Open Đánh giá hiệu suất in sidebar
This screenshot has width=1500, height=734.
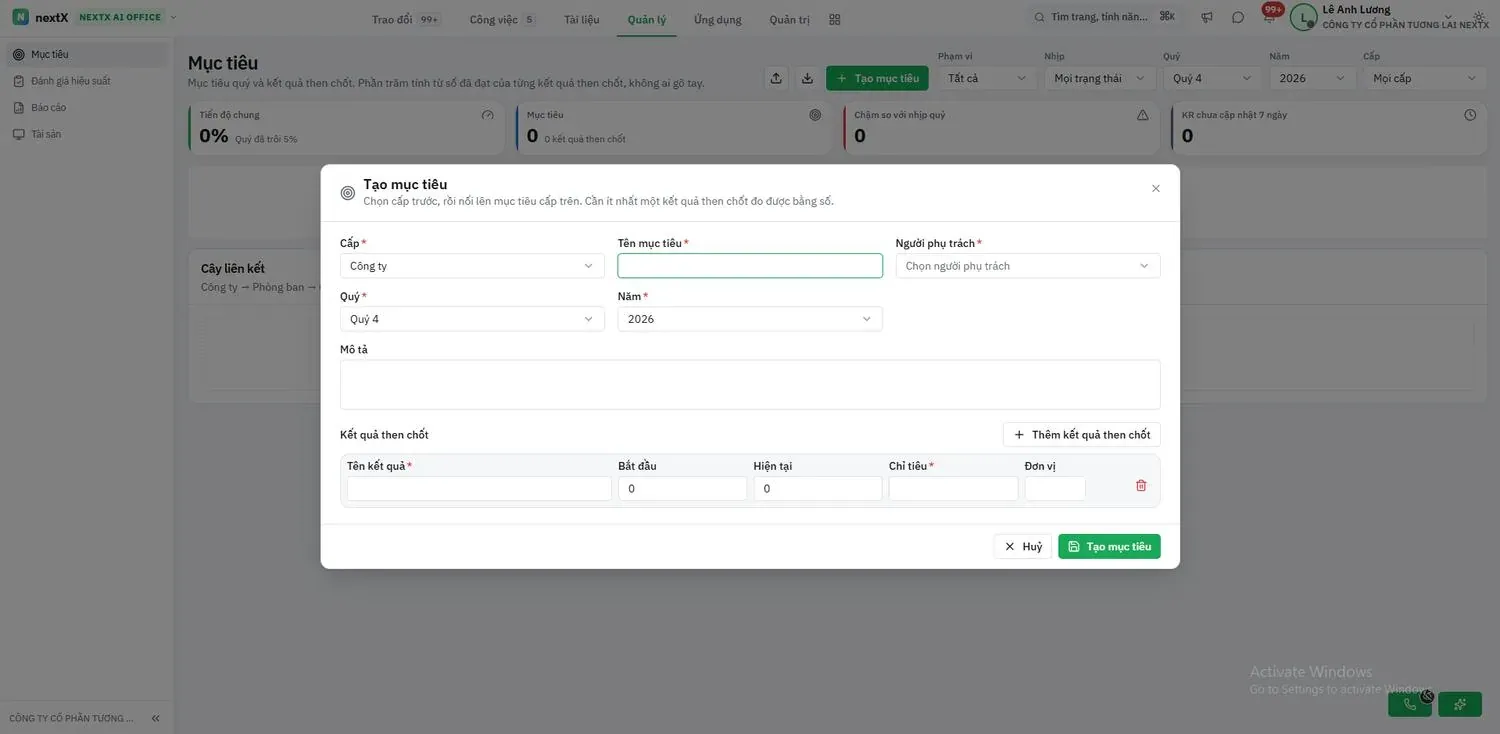(x=87, y=81)
